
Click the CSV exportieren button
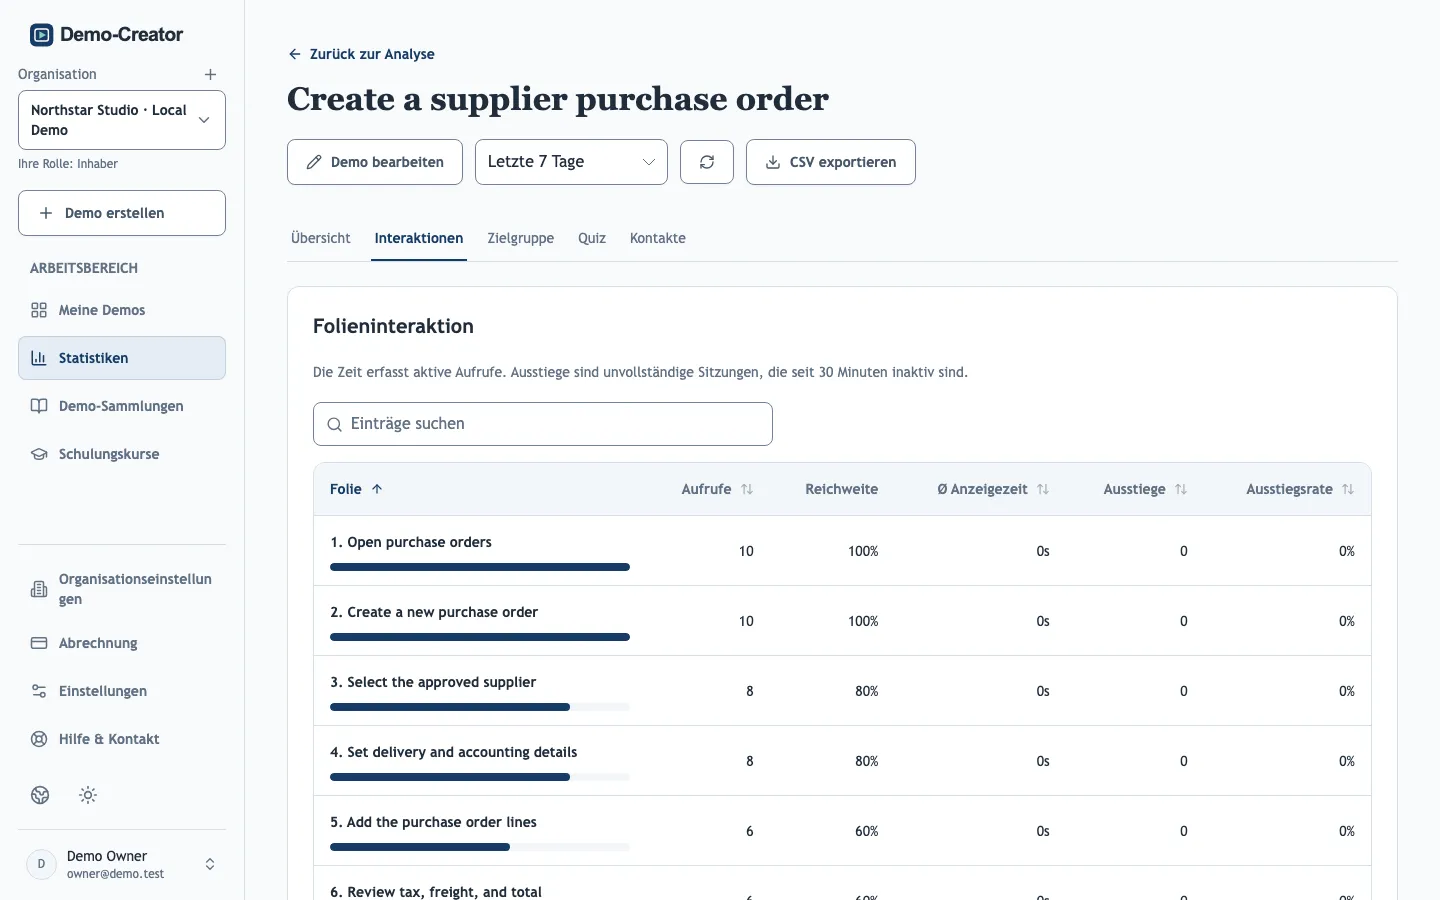click(x=831, y=162)
